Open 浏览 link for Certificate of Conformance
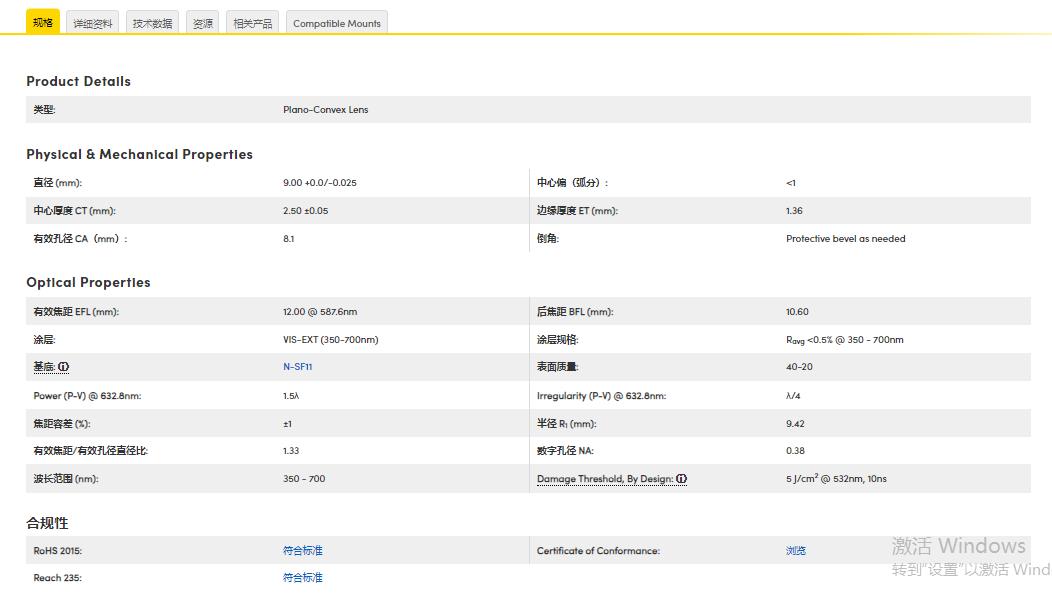Viewport: 1052px width, 606px height. [x=796, y=550]
